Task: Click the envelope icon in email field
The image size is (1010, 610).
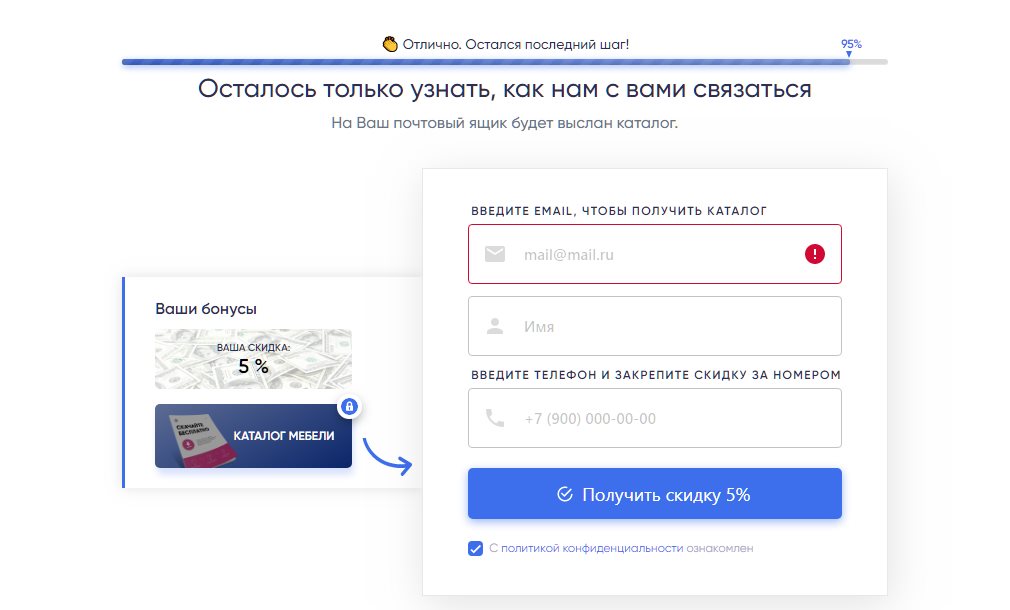Action: pyautogui.click(x=495, y=254)
